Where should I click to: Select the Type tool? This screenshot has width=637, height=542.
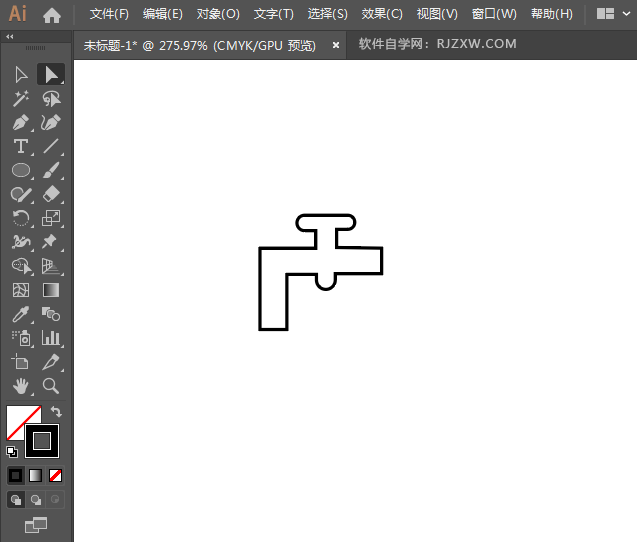(x=21, y=147)
